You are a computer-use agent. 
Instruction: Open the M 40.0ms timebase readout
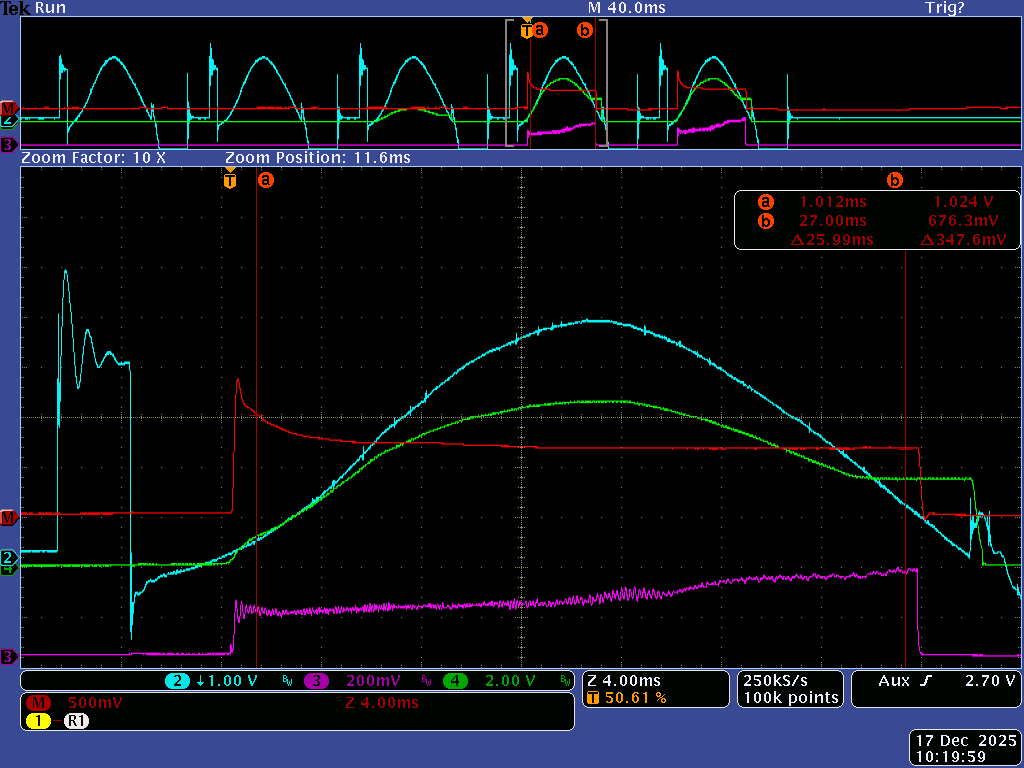click(x=626, y=8)
